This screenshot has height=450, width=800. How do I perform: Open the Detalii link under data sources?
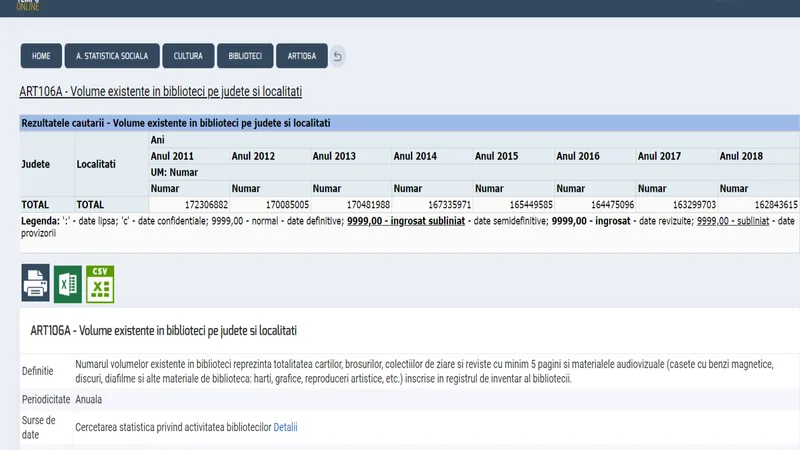click(x=286, y=427)
